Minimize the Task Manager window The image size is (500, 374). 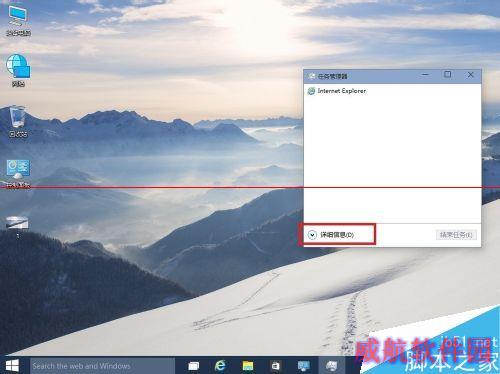click(425, 75)
